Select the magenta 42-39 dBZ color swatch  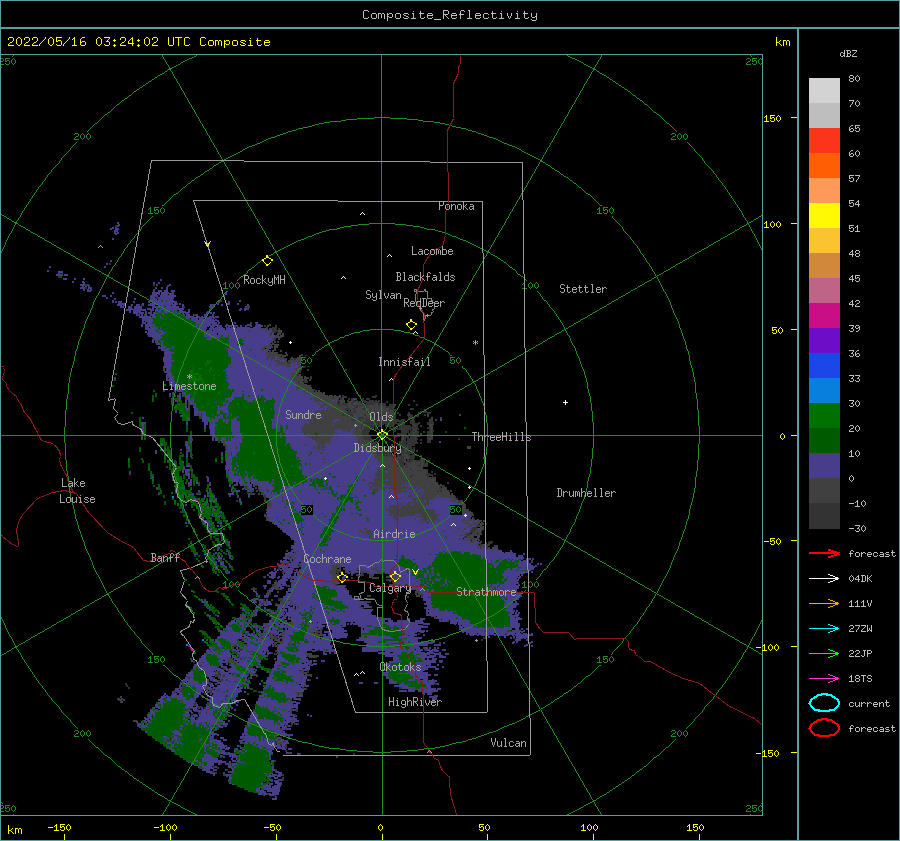(x=824, y=316)
